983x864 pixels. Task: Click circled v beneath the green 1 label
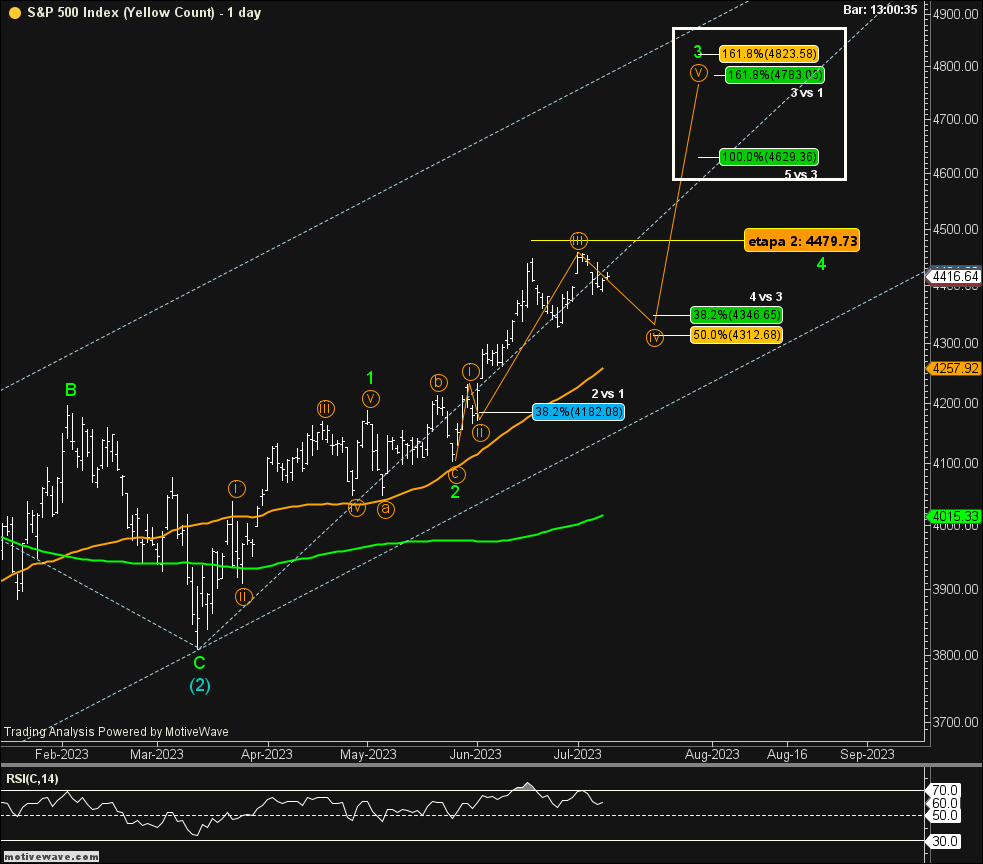point(371,399)
